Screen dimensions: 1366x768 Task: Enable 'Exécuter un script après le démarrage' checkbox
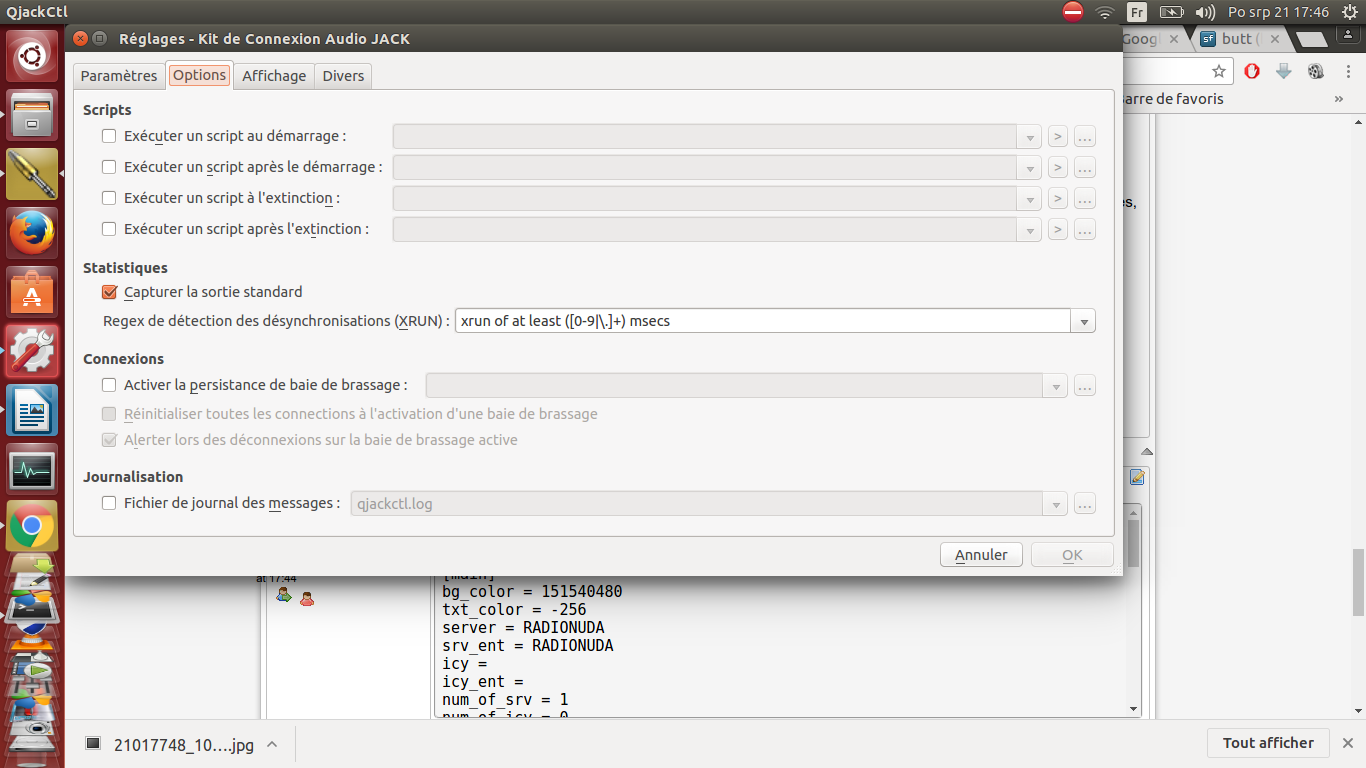(109, 167)
